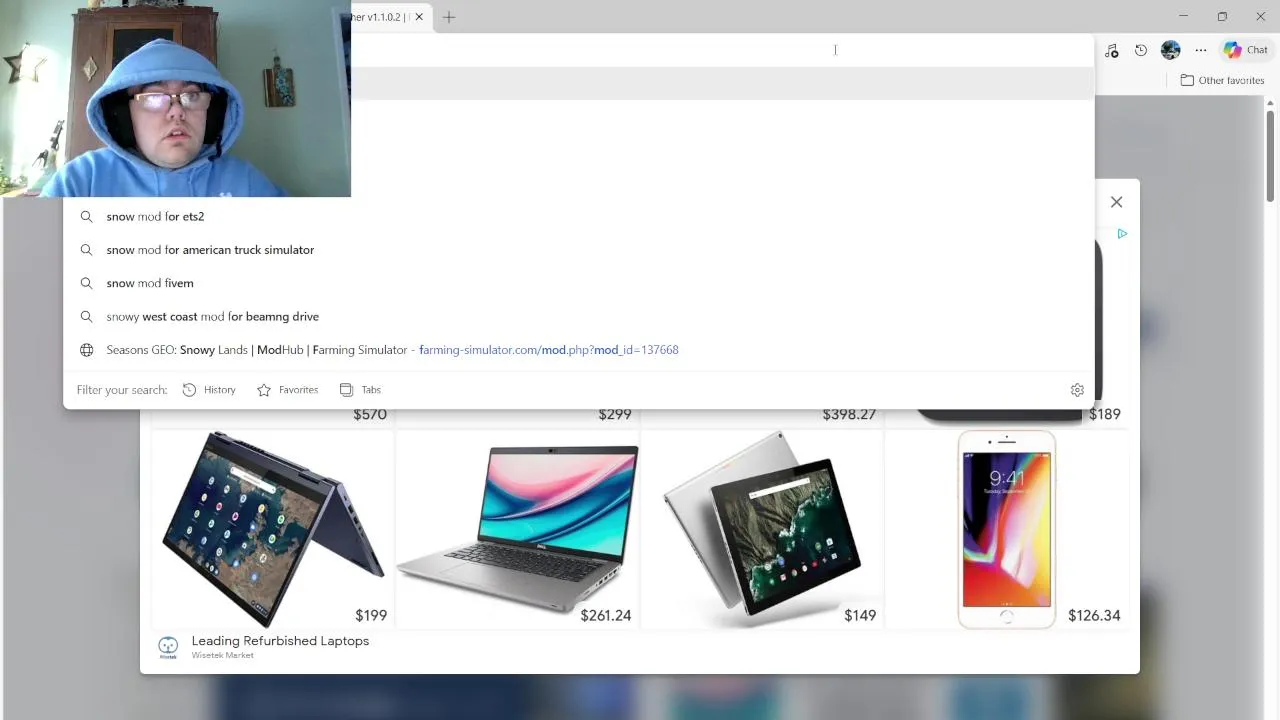Open the media control music icon
Screen dimensions: 1280x720
(x=1111, y=50)
